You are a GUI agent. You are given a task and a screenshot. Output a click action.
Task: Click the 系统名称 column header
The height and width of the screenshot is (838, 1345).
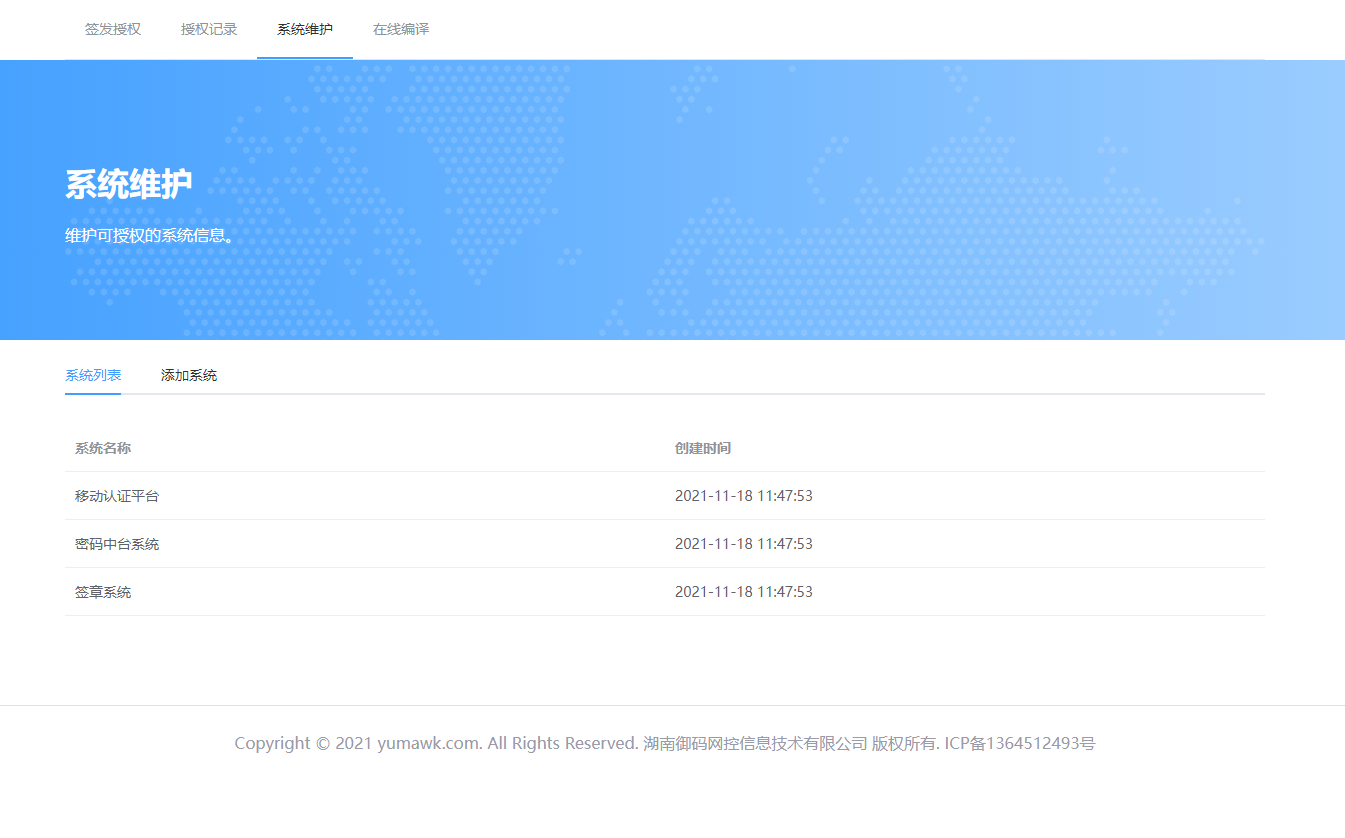103,448
